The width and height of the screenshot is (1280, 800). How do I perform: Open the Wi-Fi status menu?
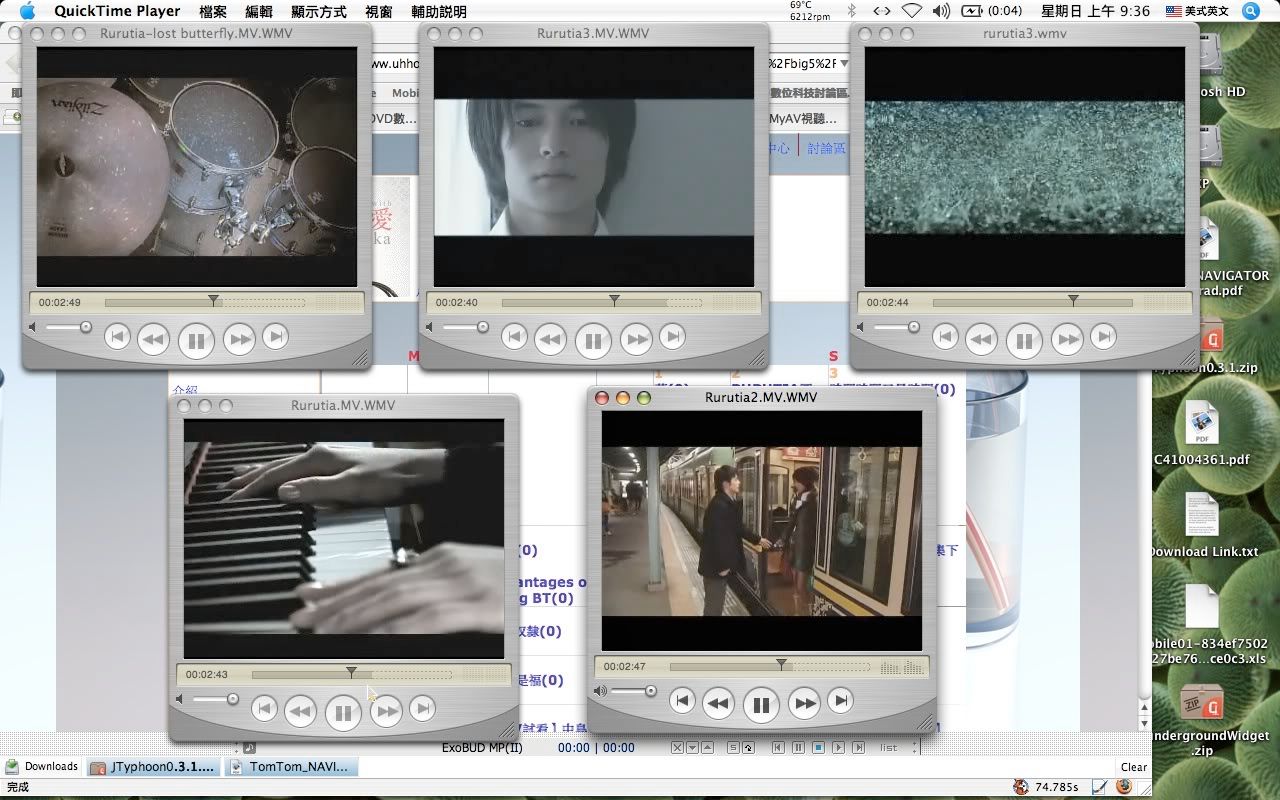coord(911,11)
